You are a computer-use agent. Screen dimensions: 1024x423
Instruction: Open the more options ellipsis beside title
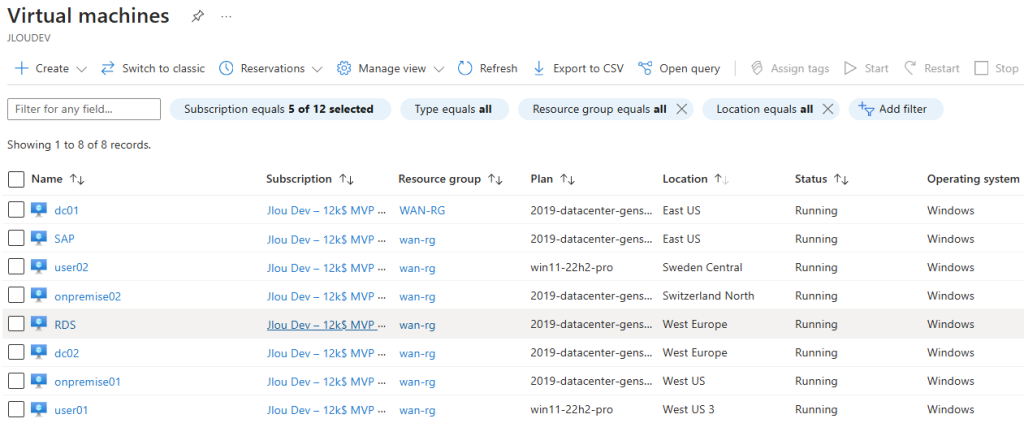[x=226, y=17]
